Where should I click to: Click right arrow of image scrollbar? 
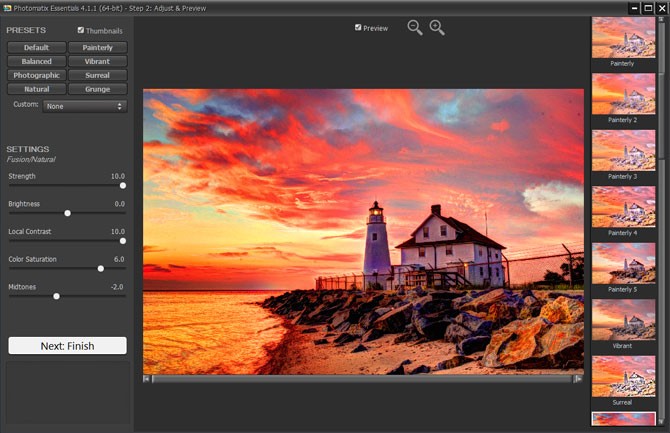(578, 379)
